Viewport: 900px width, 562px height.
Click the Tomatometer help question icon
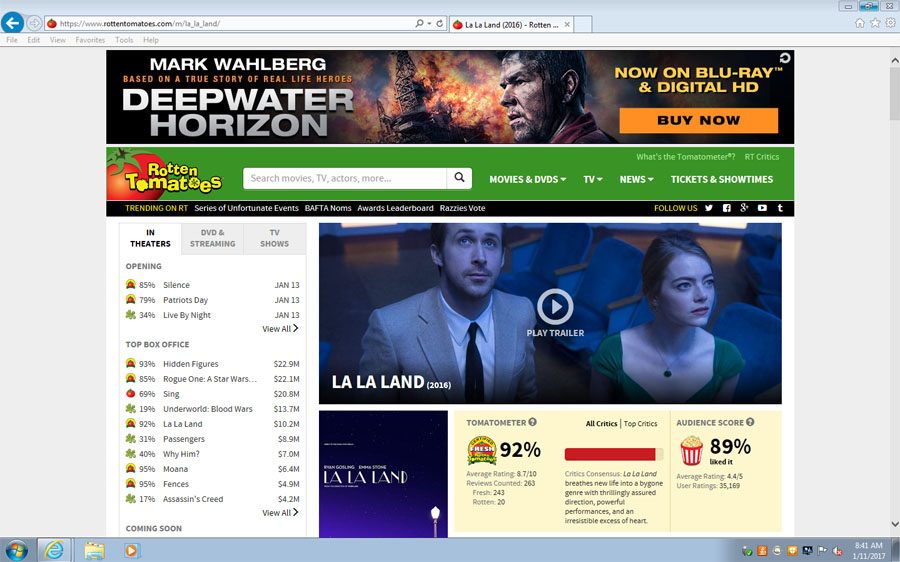[533, 422]
